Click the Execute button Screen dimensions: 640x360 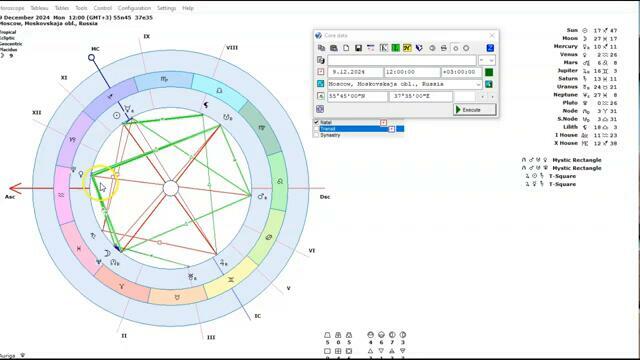475,110
